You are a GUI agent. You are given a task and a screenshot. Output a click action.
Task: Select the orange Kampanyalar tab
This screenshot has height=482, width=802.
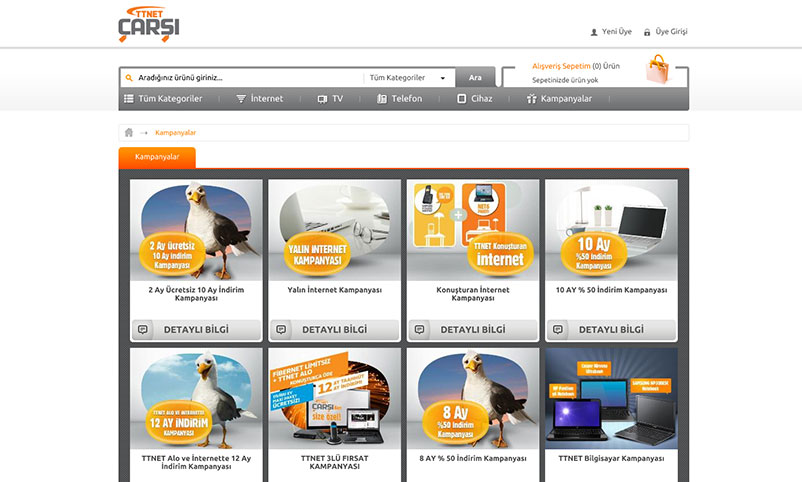point(157,158)
